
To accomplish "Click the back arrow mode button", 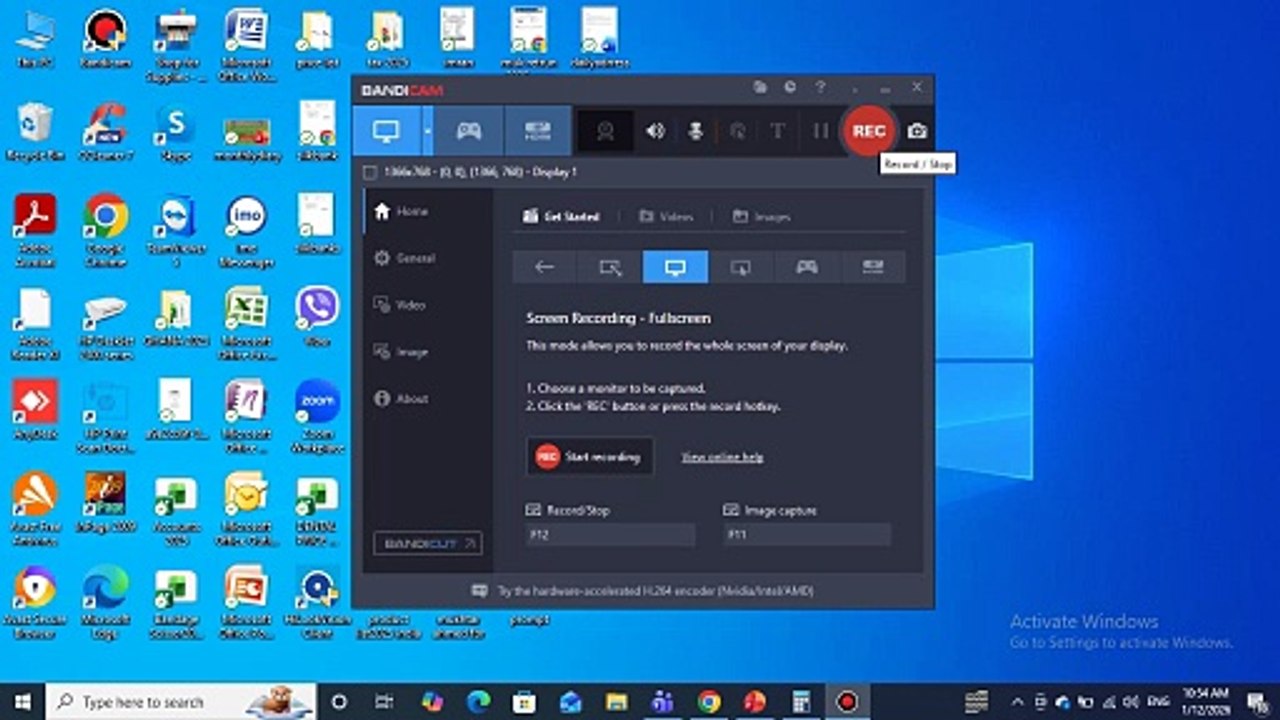I will pyautogui.click(x=544, y=267).
